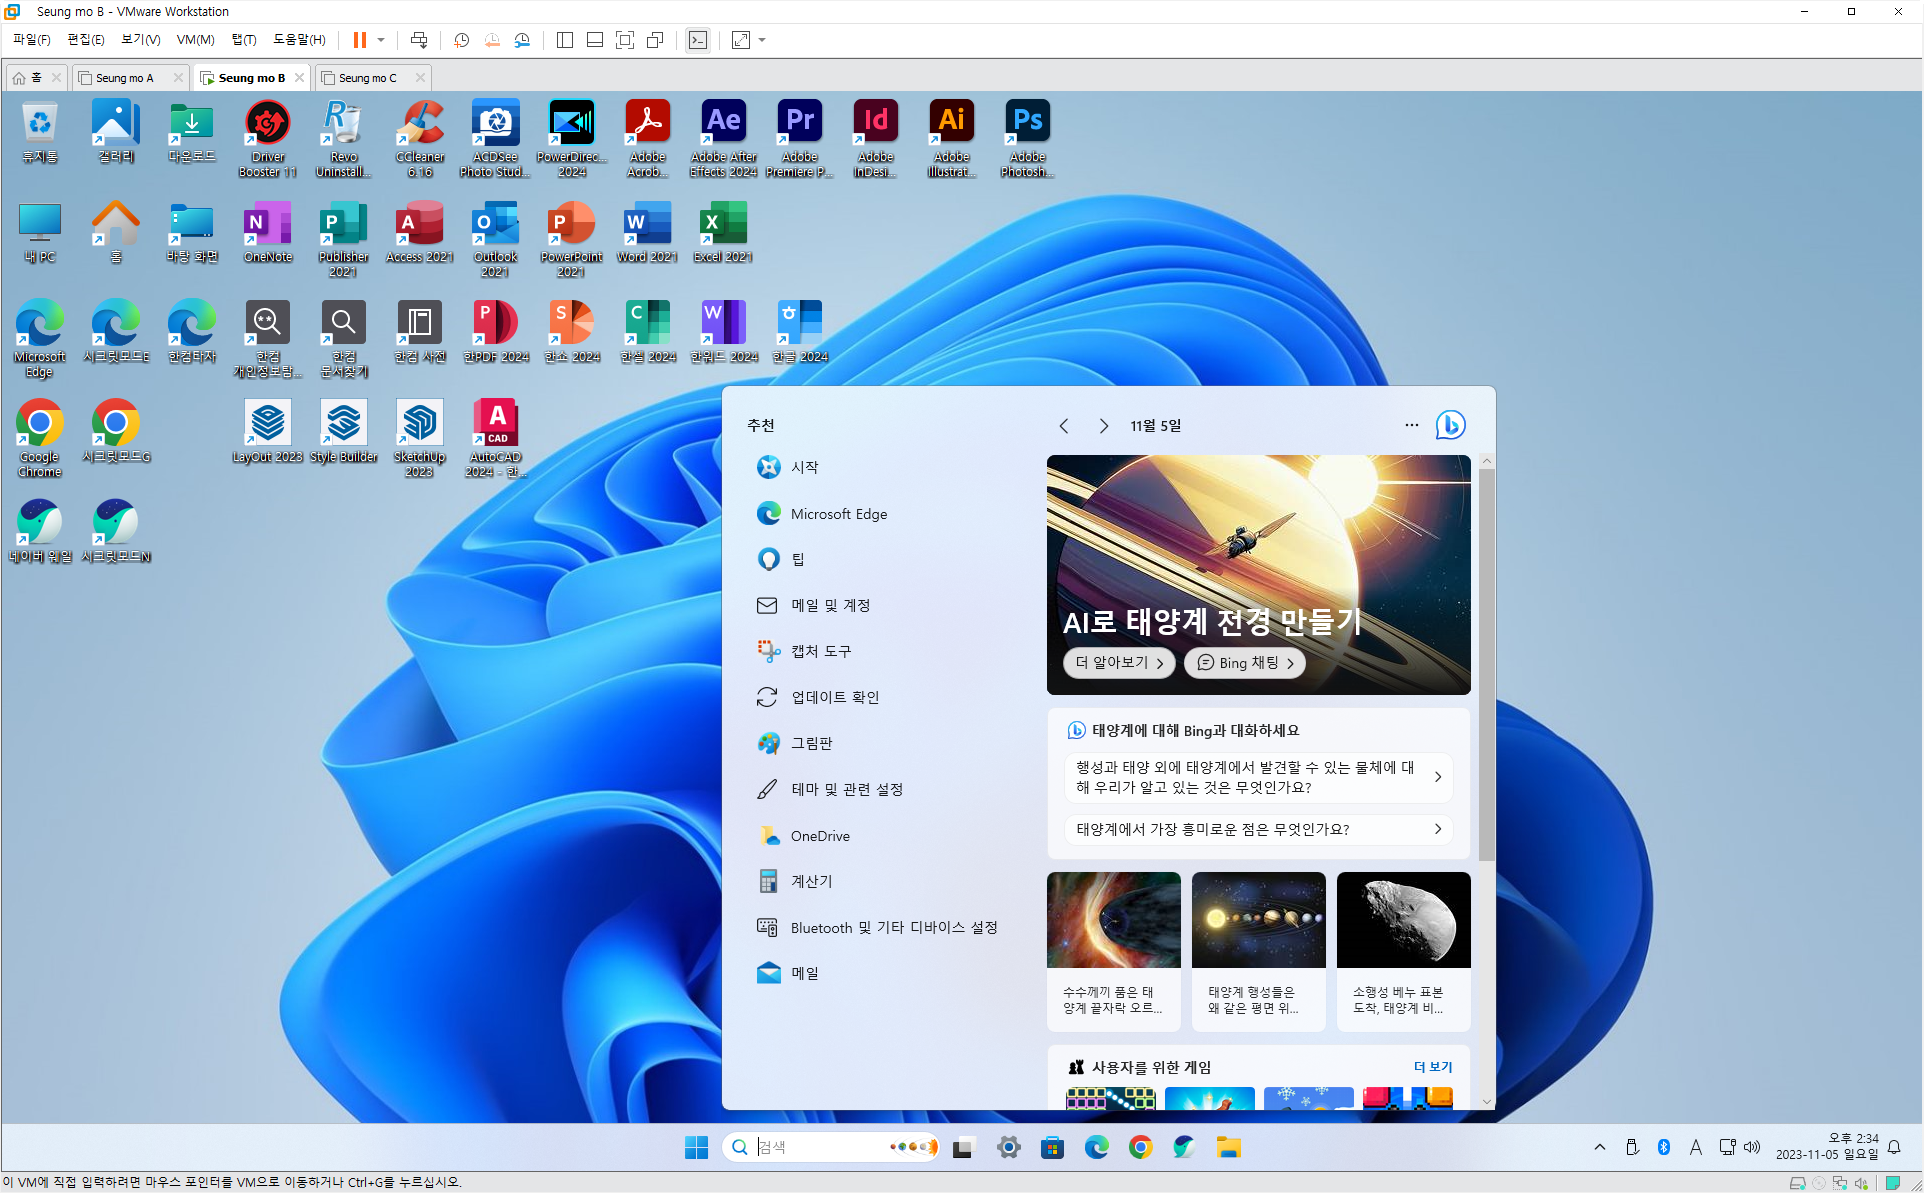Open the Bing chat icon in the search panel
Image resolution: width=1924 pixels, height=1193 pixels.
point(1450,425)
